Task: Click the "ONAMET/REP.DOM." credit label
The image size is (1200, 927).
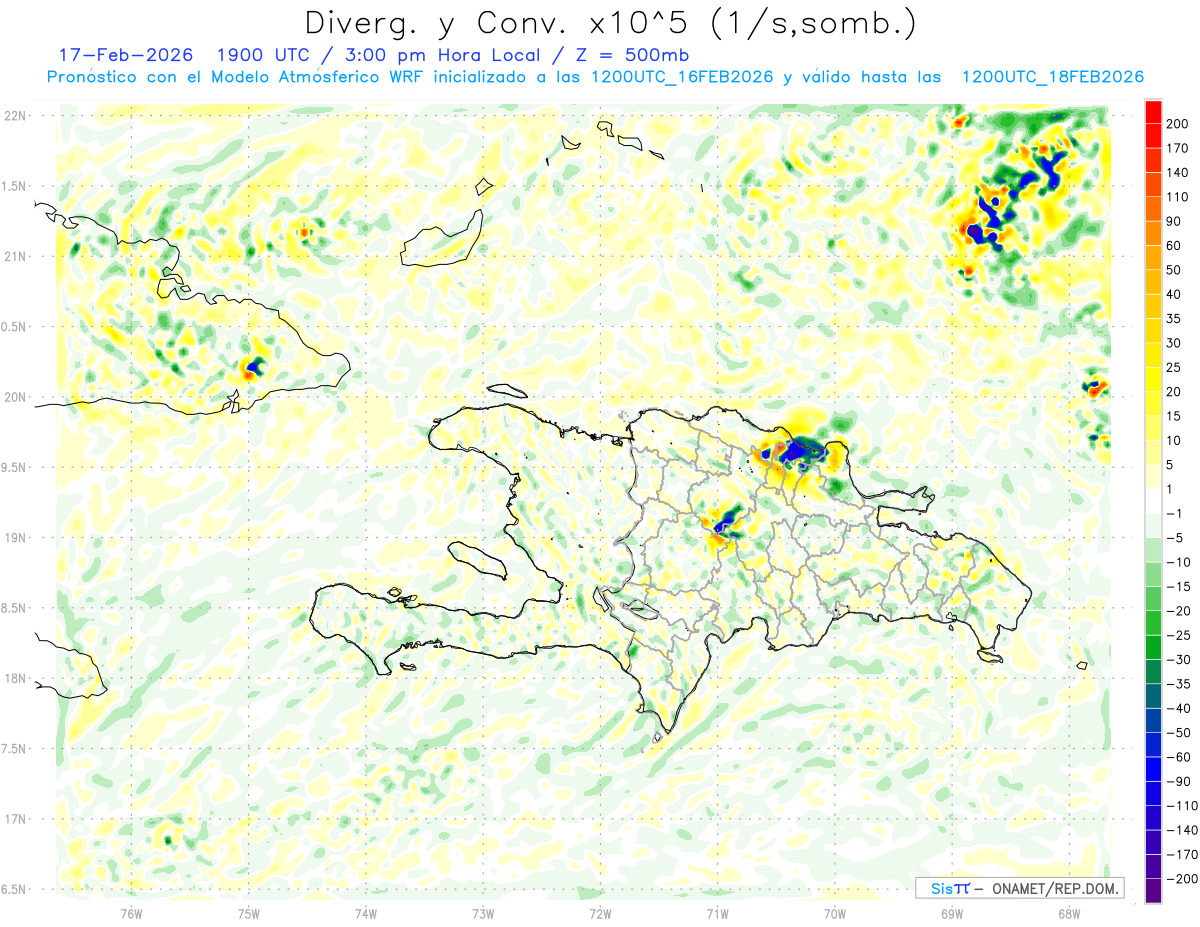Action: (1054, 888)
